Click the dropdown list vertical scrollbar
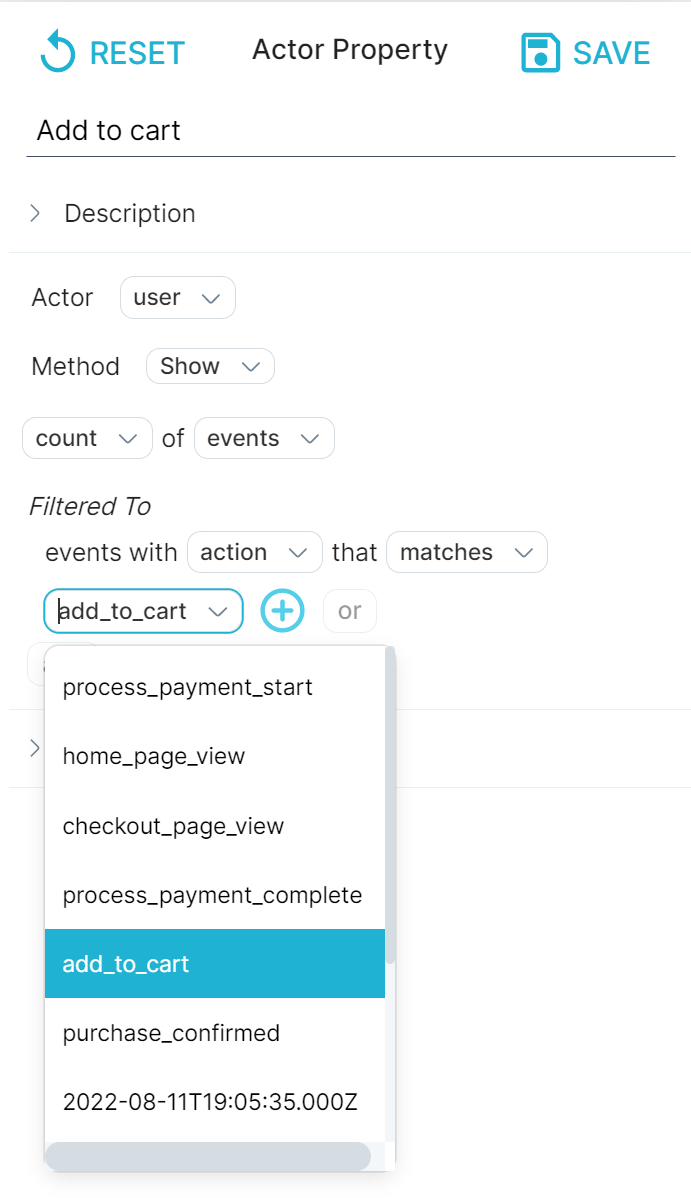Screen dimensions: 691x1198 390,805
